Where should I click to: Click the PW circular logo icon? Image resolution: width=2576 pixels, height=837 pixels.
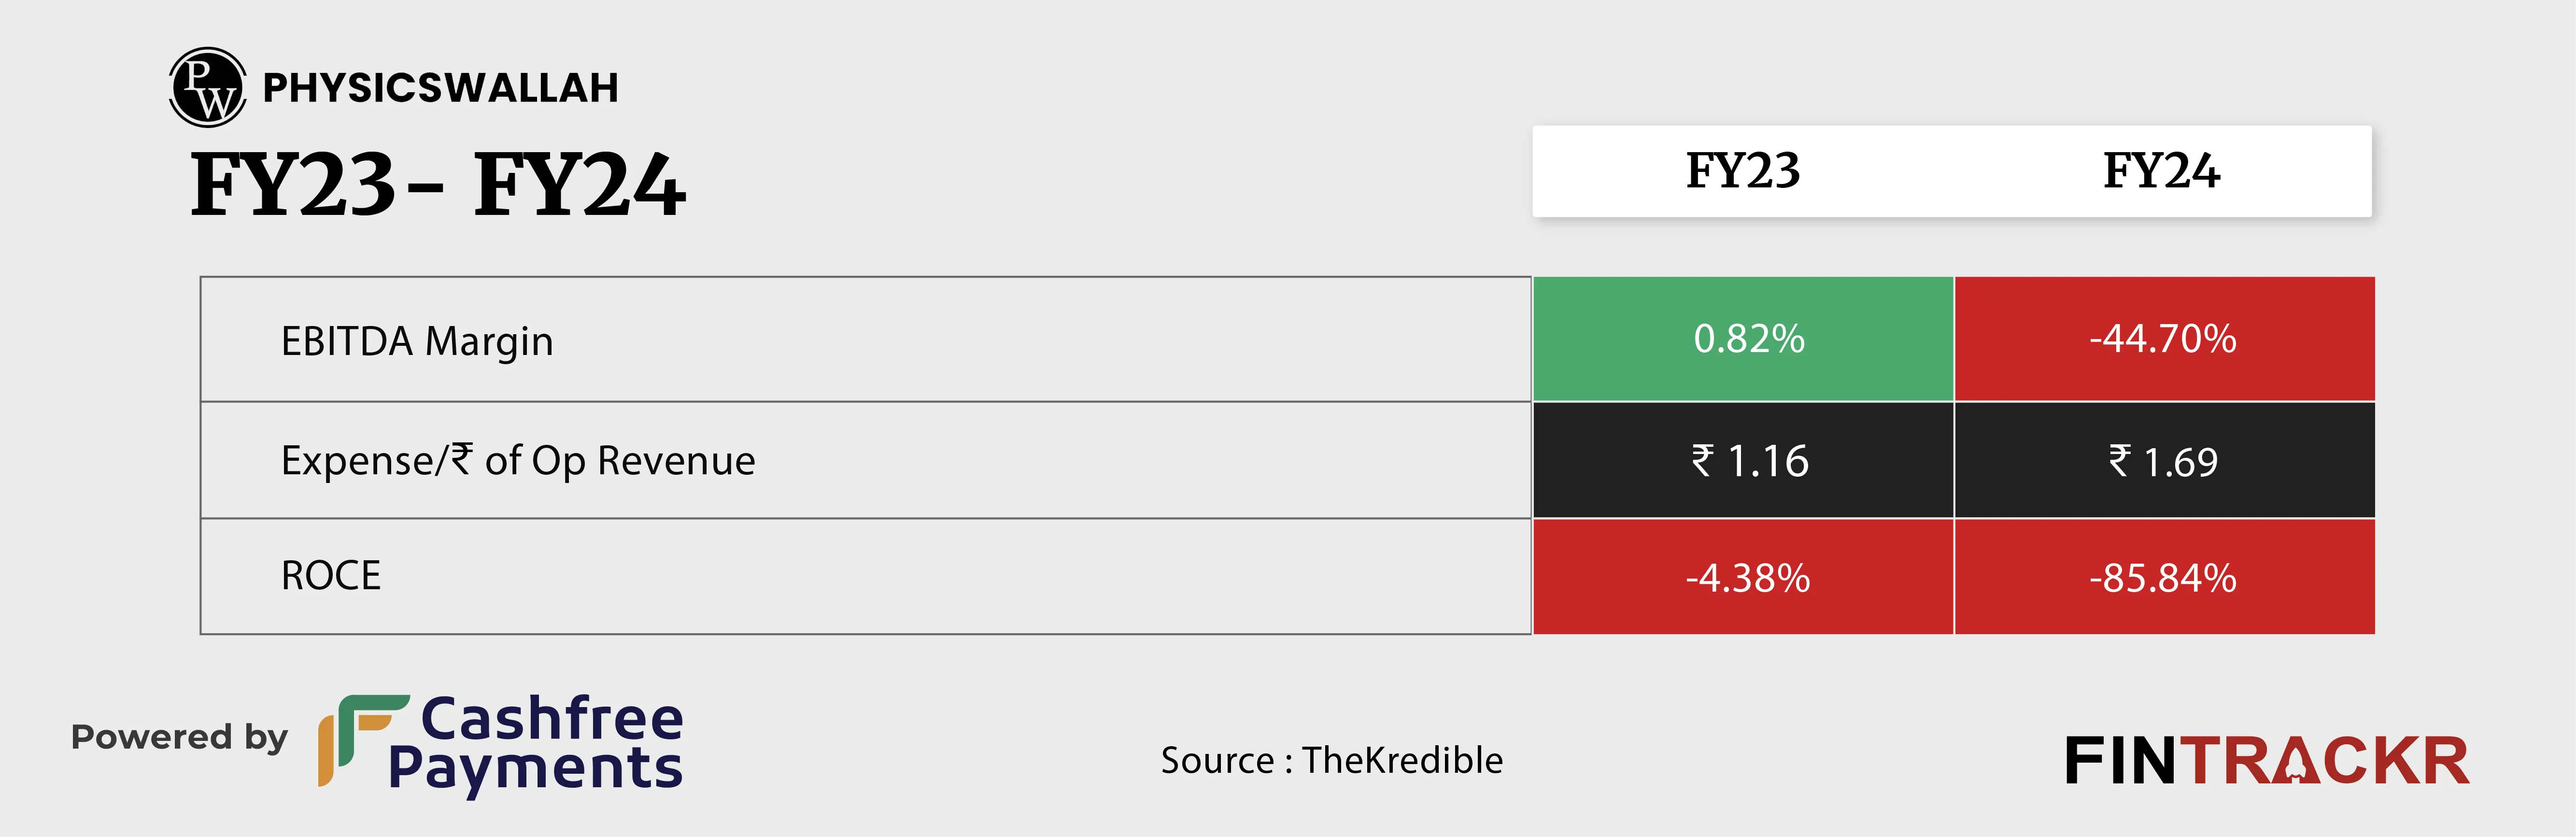pyautogui.click(x=207, y=87)
